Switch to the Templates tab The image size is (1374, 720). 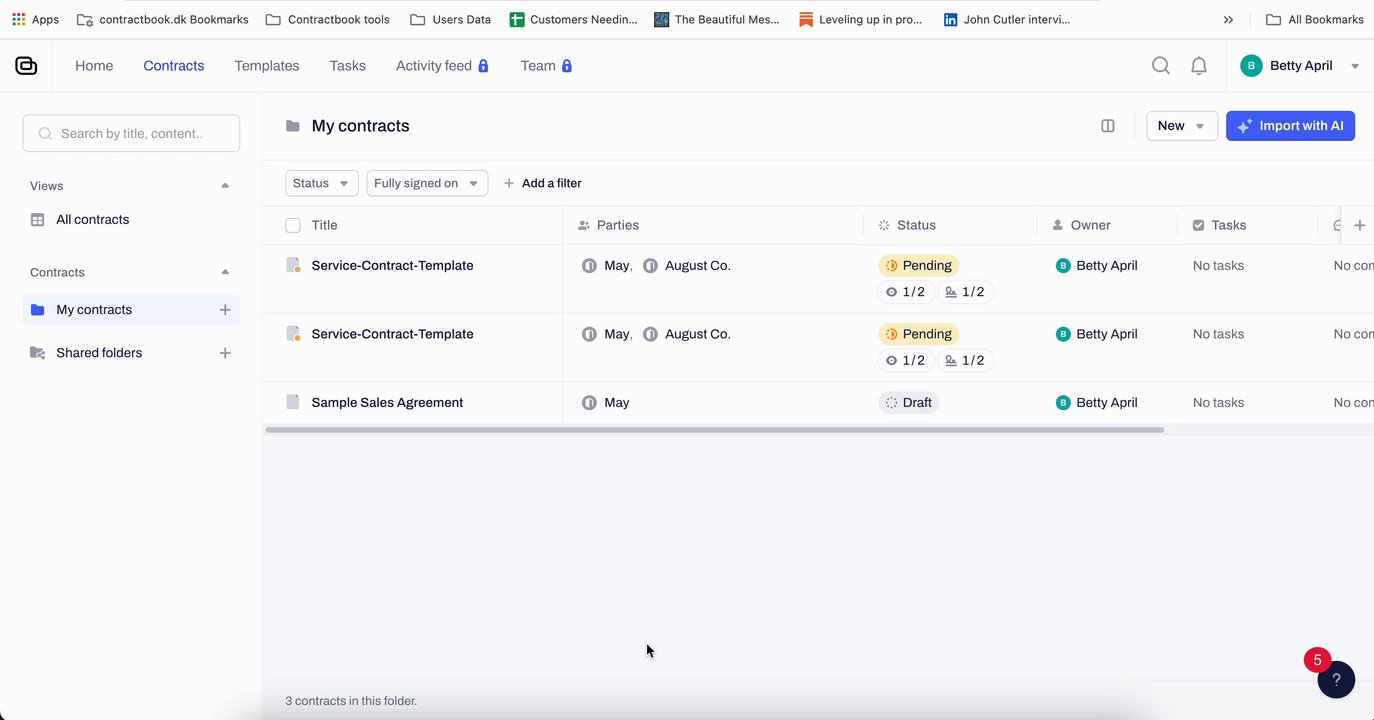(x=267, y=66)
